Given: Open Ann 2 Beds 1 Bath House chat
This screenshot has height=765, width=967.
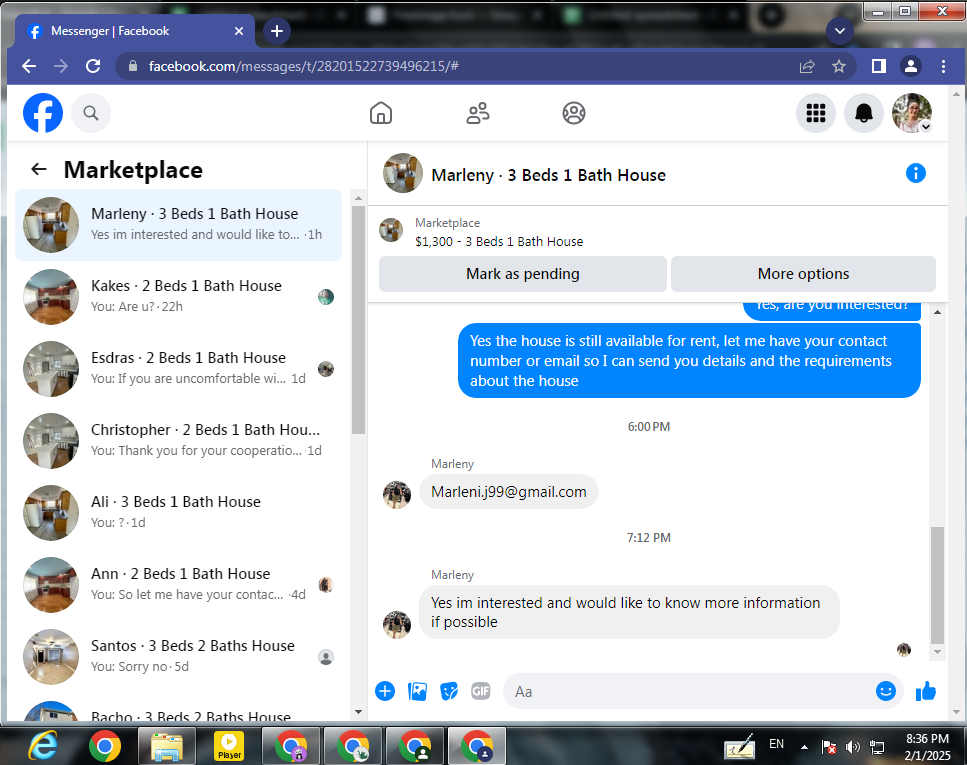Looking at the screenshot, I should (178, 585).
